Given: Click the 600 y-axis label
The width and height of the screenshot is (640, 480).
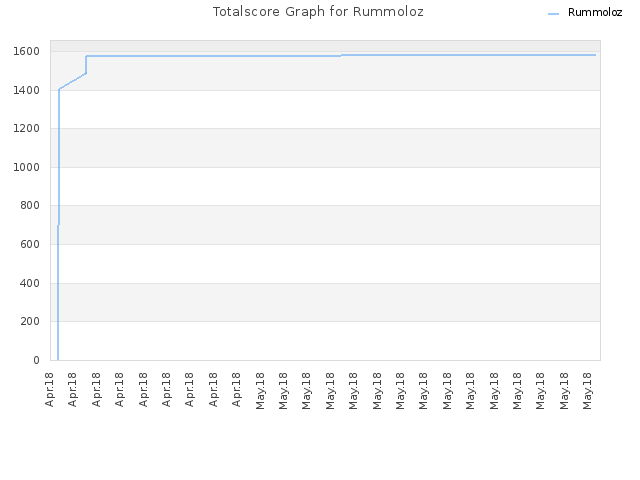Looking at the screenshot, I should [x=30, y=244].
